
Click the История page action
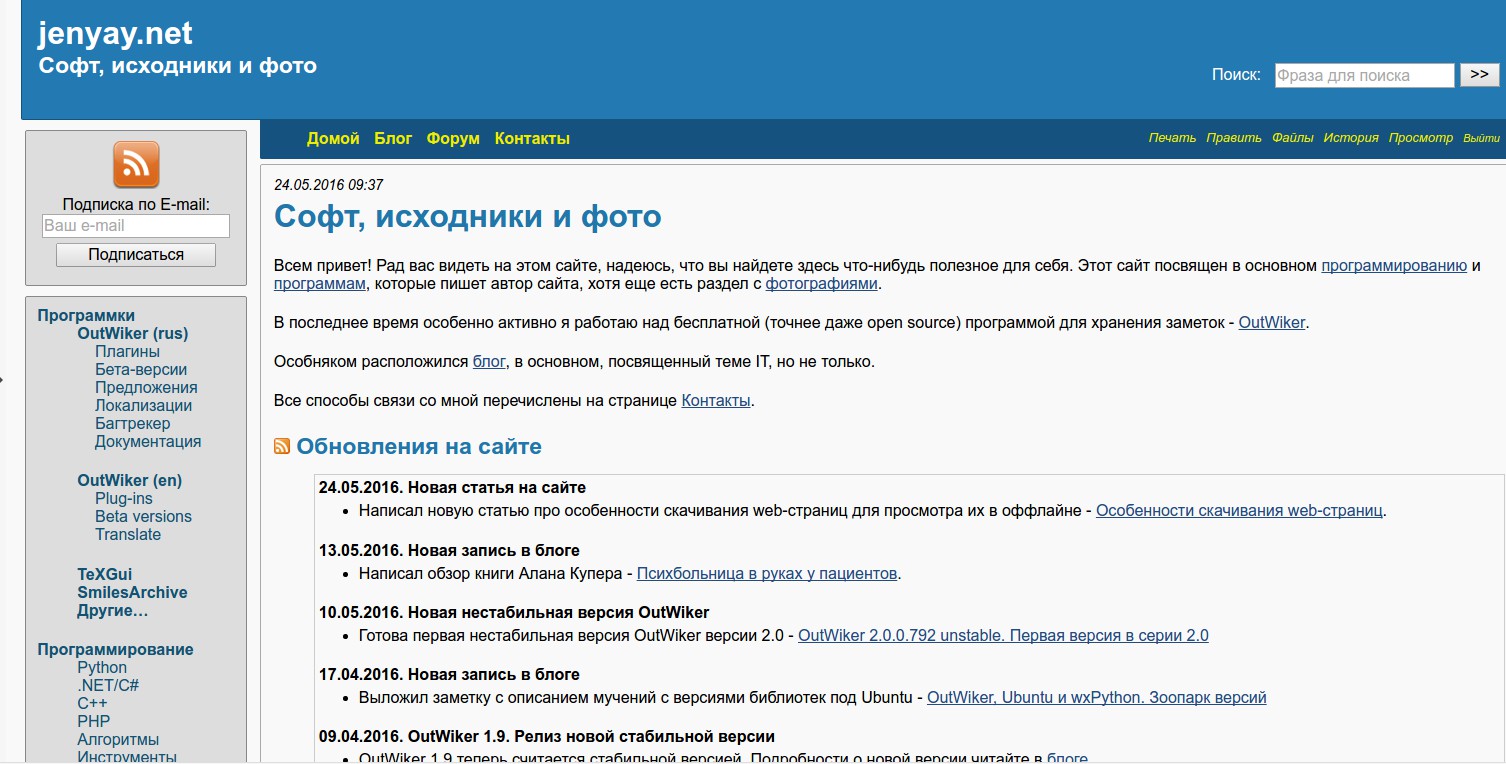click(1351, 138)
